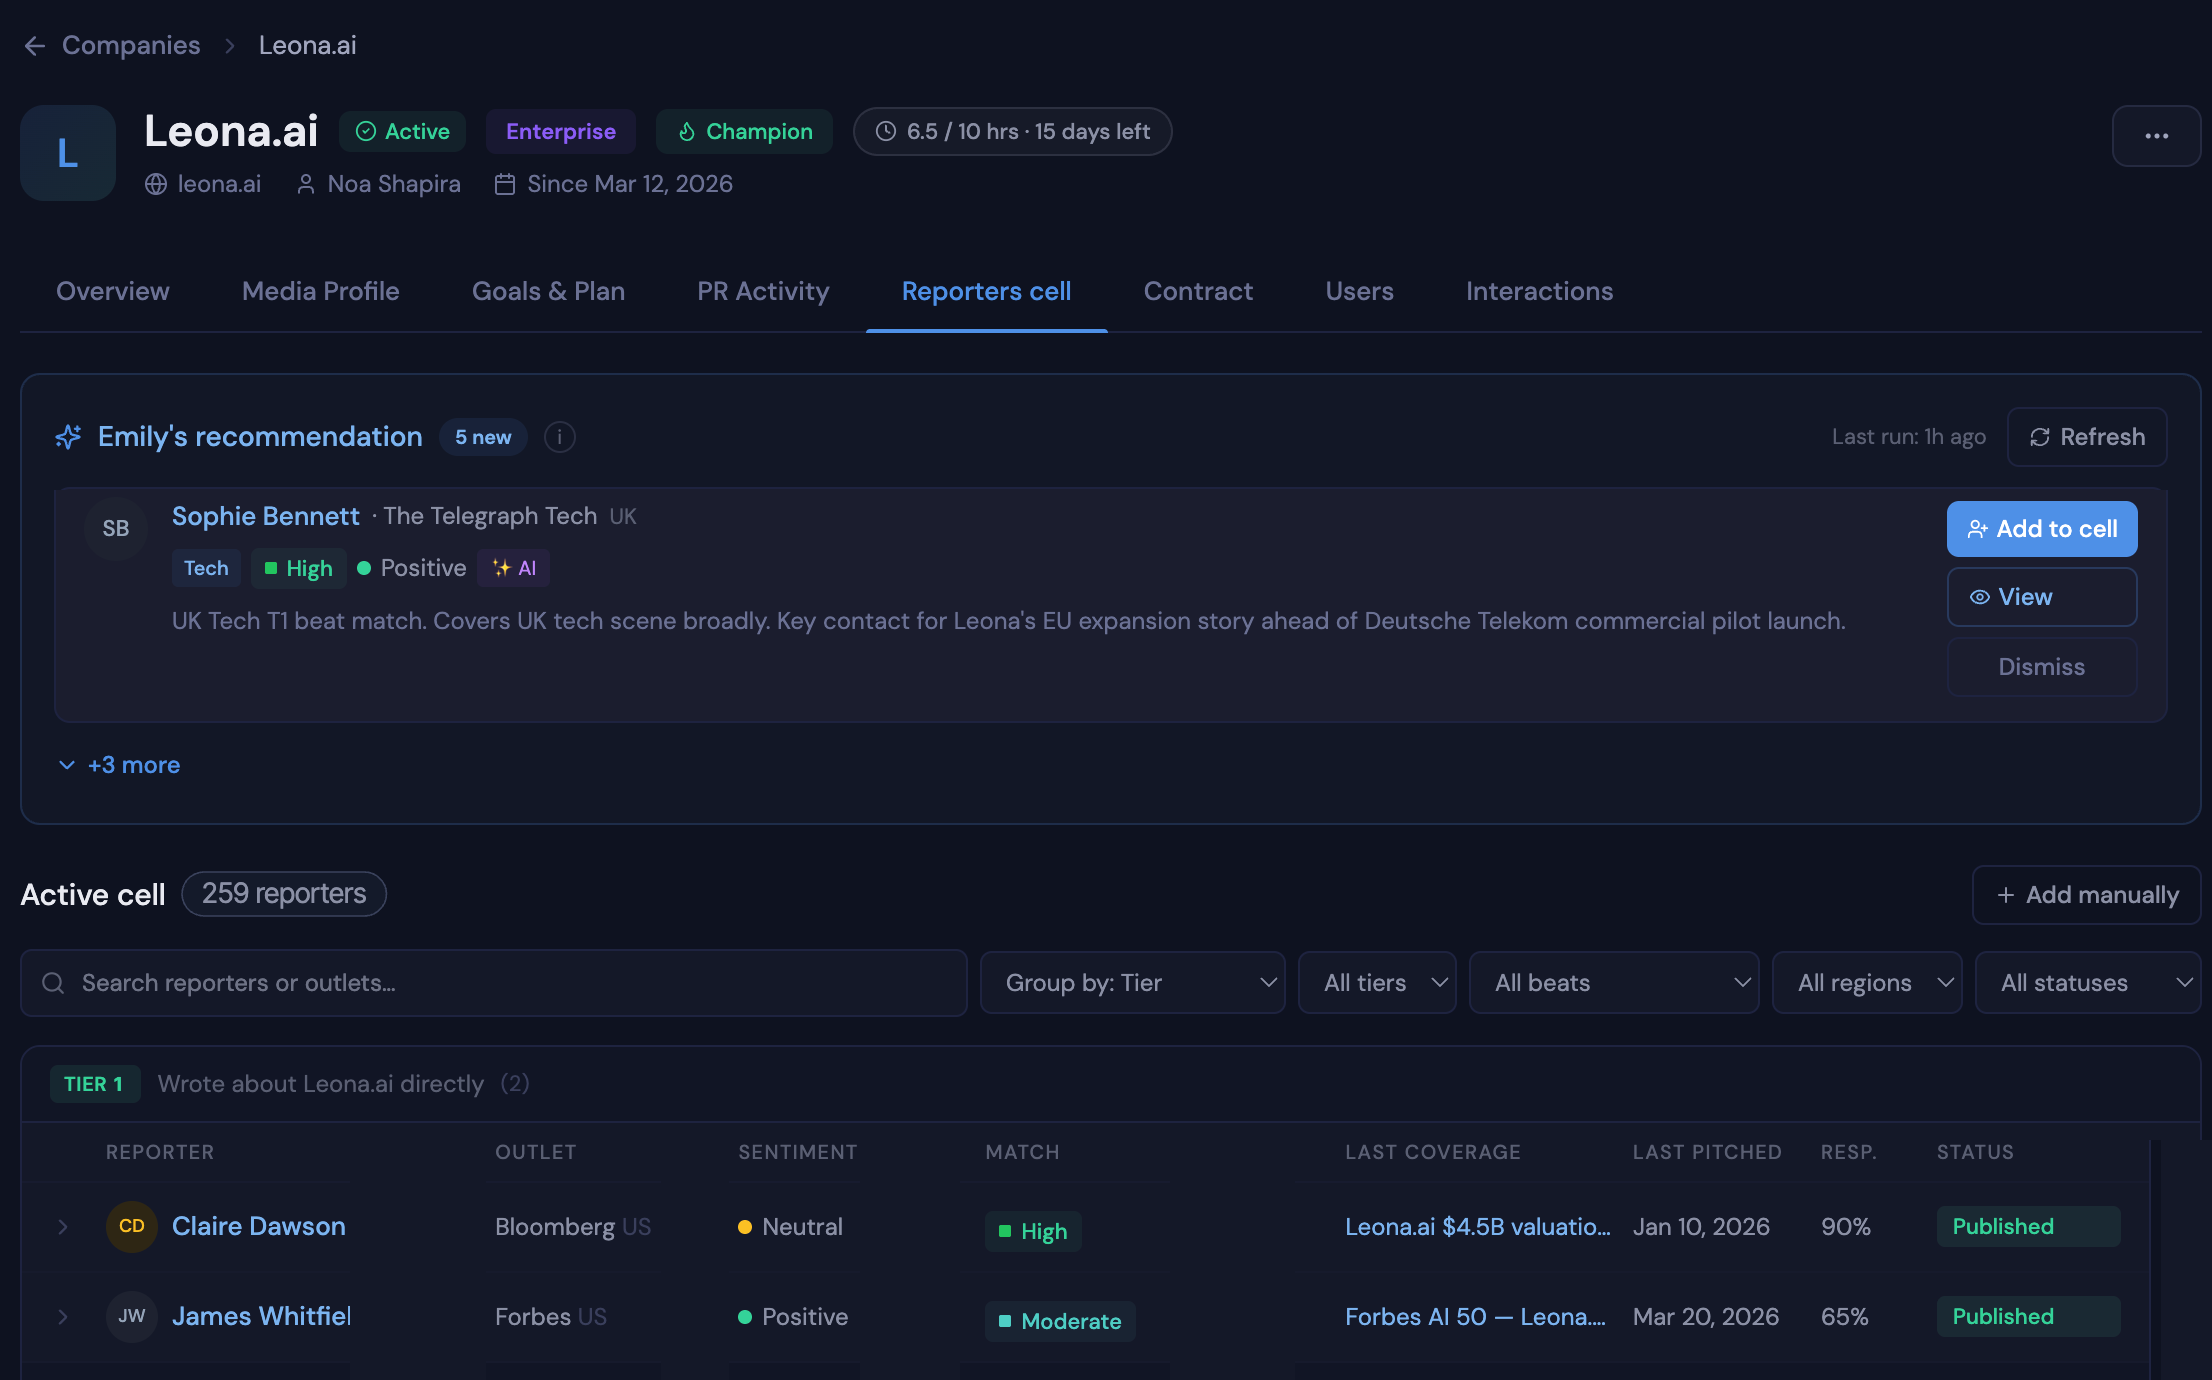Open the PR Activity tab
The height and width of the screenshot is (1380, 2212).
(763, 291)
